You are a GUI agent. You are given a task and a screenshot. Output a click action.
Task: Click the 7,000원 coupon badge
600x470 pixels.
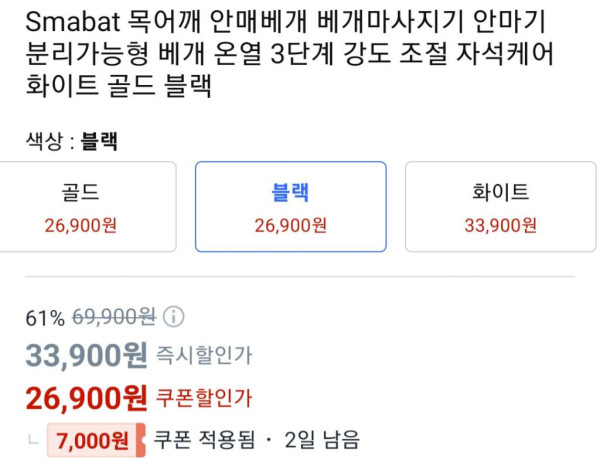93,439
